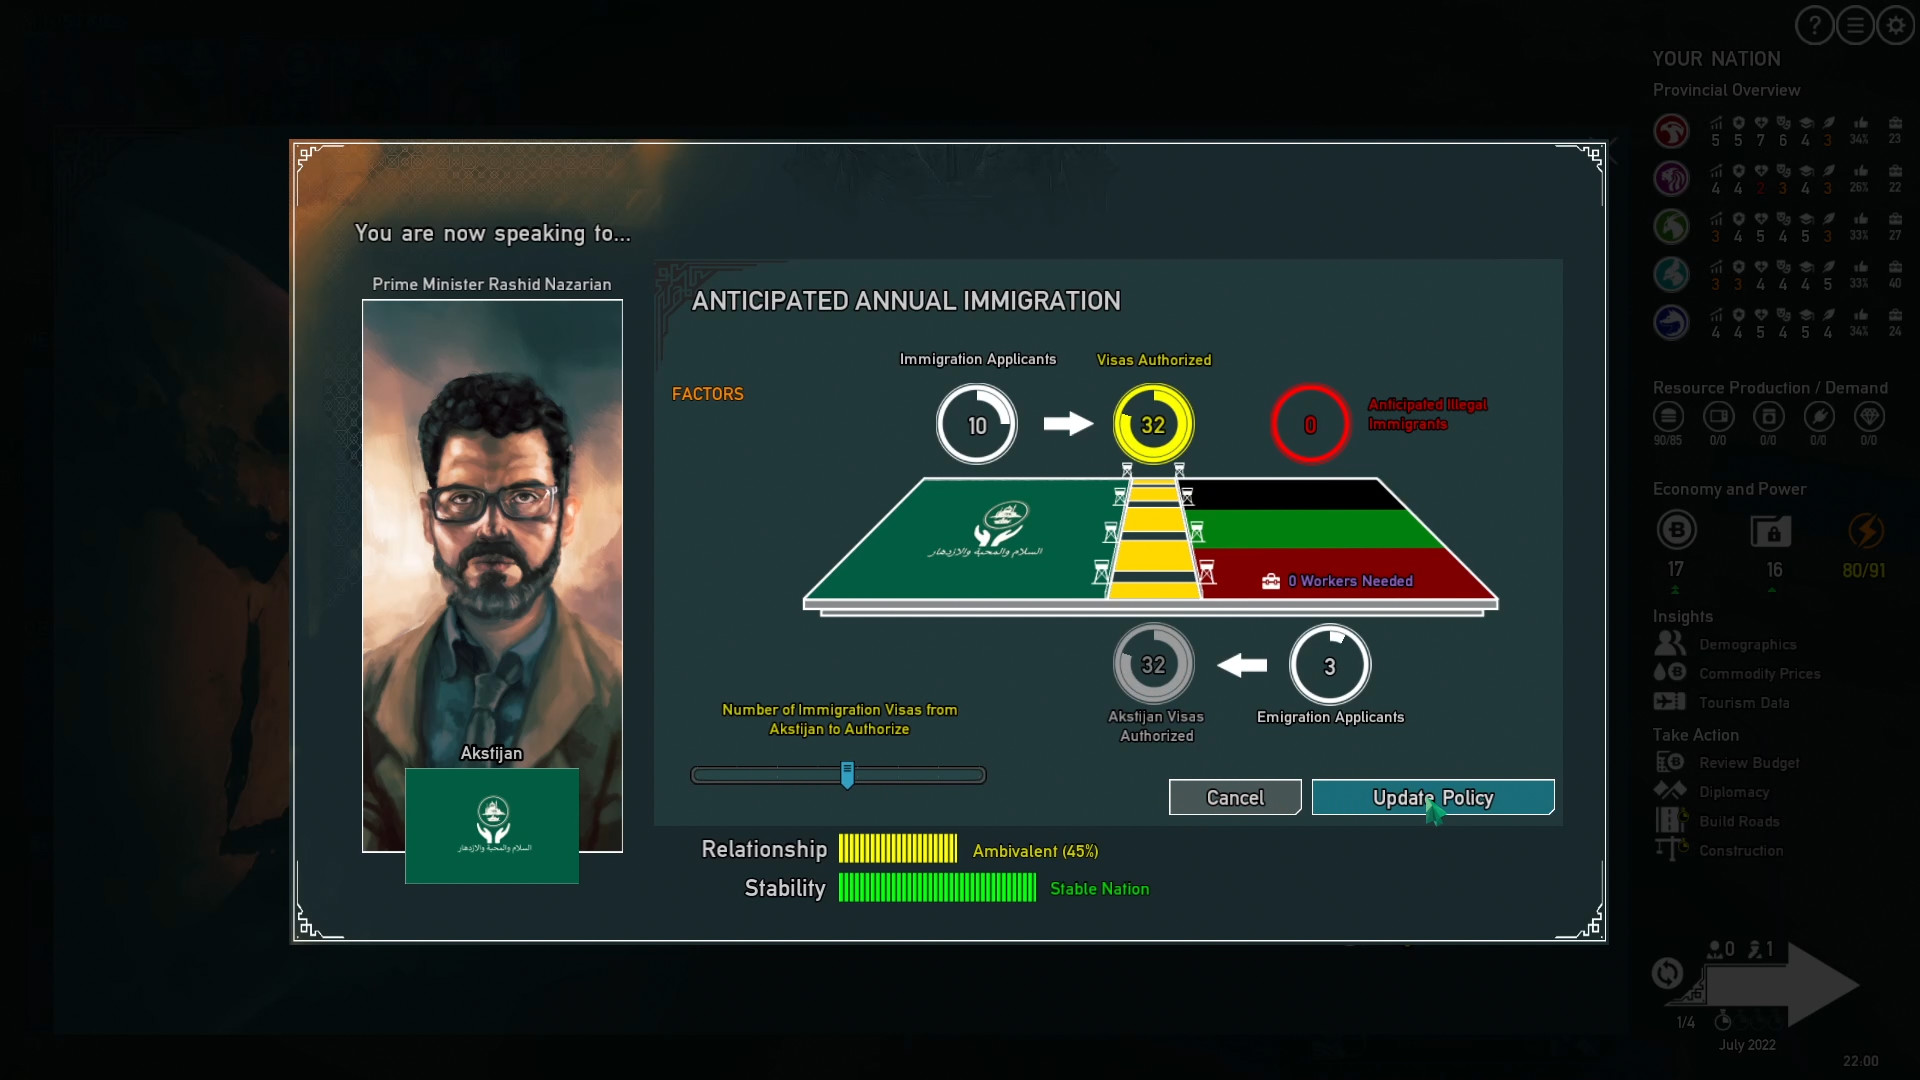Open the help question mark icon
The width and height of the screenshot is (1920, 1080).
(x=1813, y=25)
